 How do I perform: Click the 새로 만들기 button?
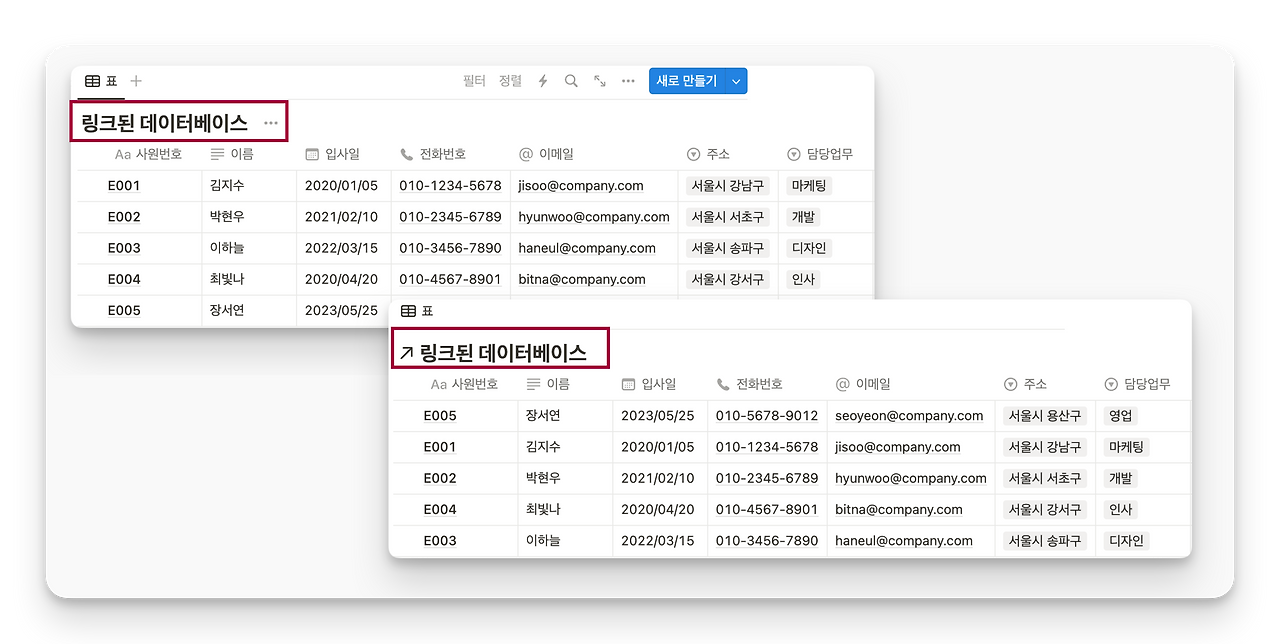click(687, 81)
